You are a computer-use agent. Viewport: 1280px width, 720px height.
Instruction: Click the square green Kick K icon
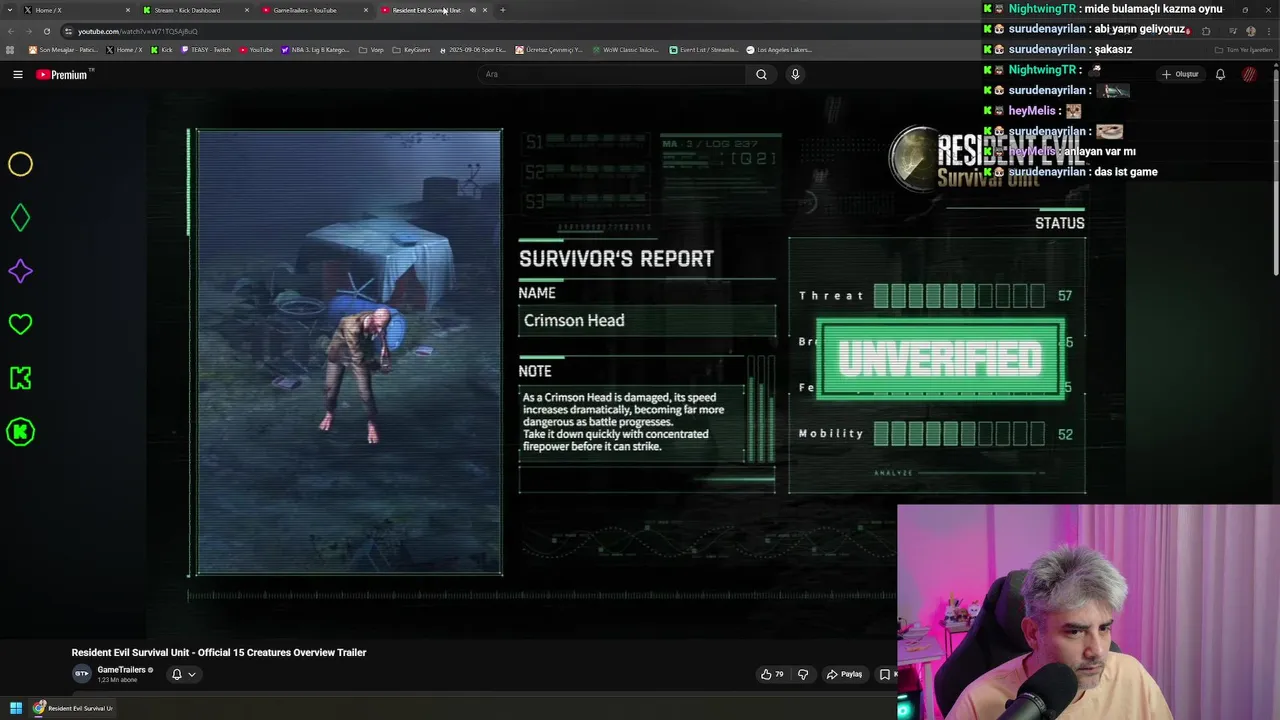coord(20,378)
